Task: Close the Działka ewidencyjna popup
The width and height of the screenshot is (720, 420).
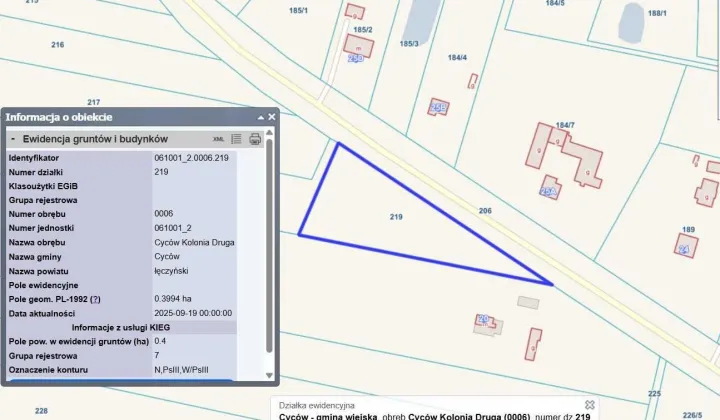Action: (x=590, y=405)
